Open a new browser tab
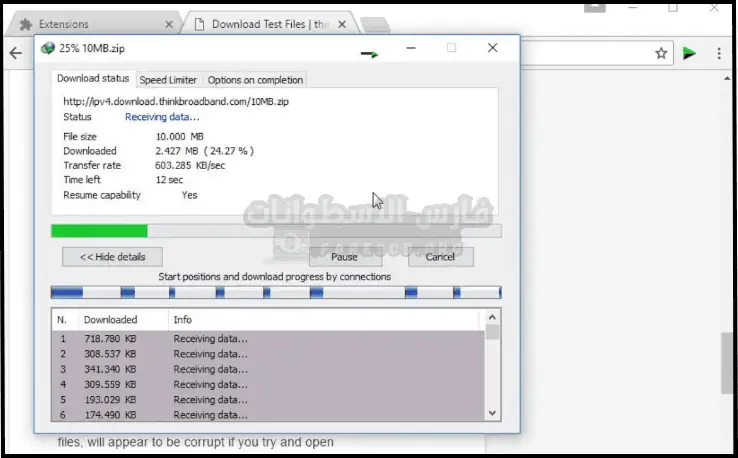 coord(375,24)
